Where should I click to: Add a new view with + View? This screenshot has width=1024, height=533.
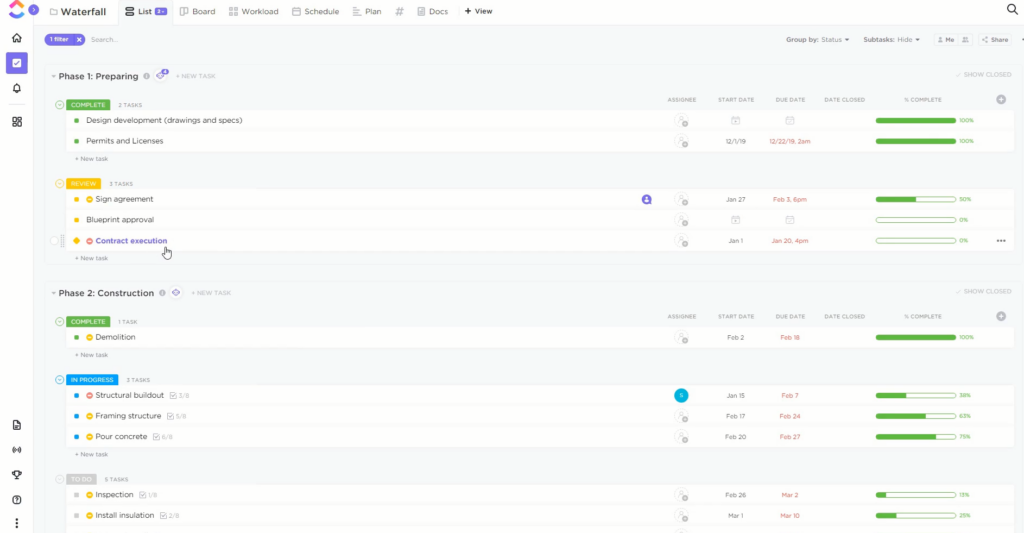coord(478,11)
